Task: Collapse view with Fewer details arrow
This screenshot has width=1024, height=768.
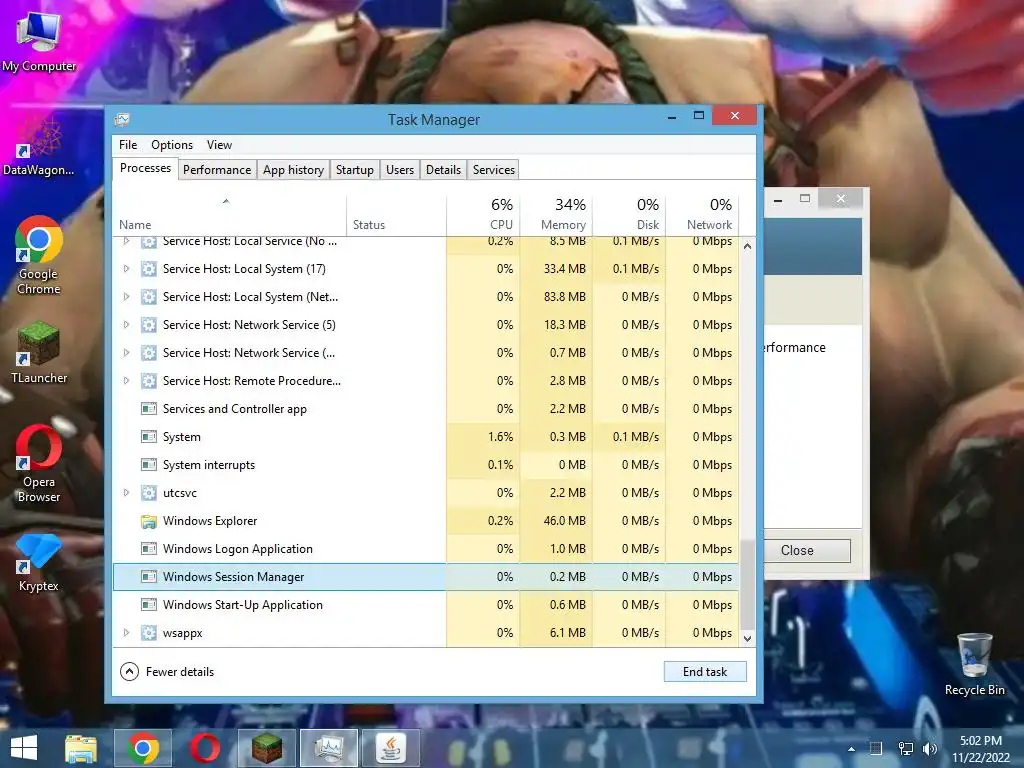Action: (x=129, y=671)
